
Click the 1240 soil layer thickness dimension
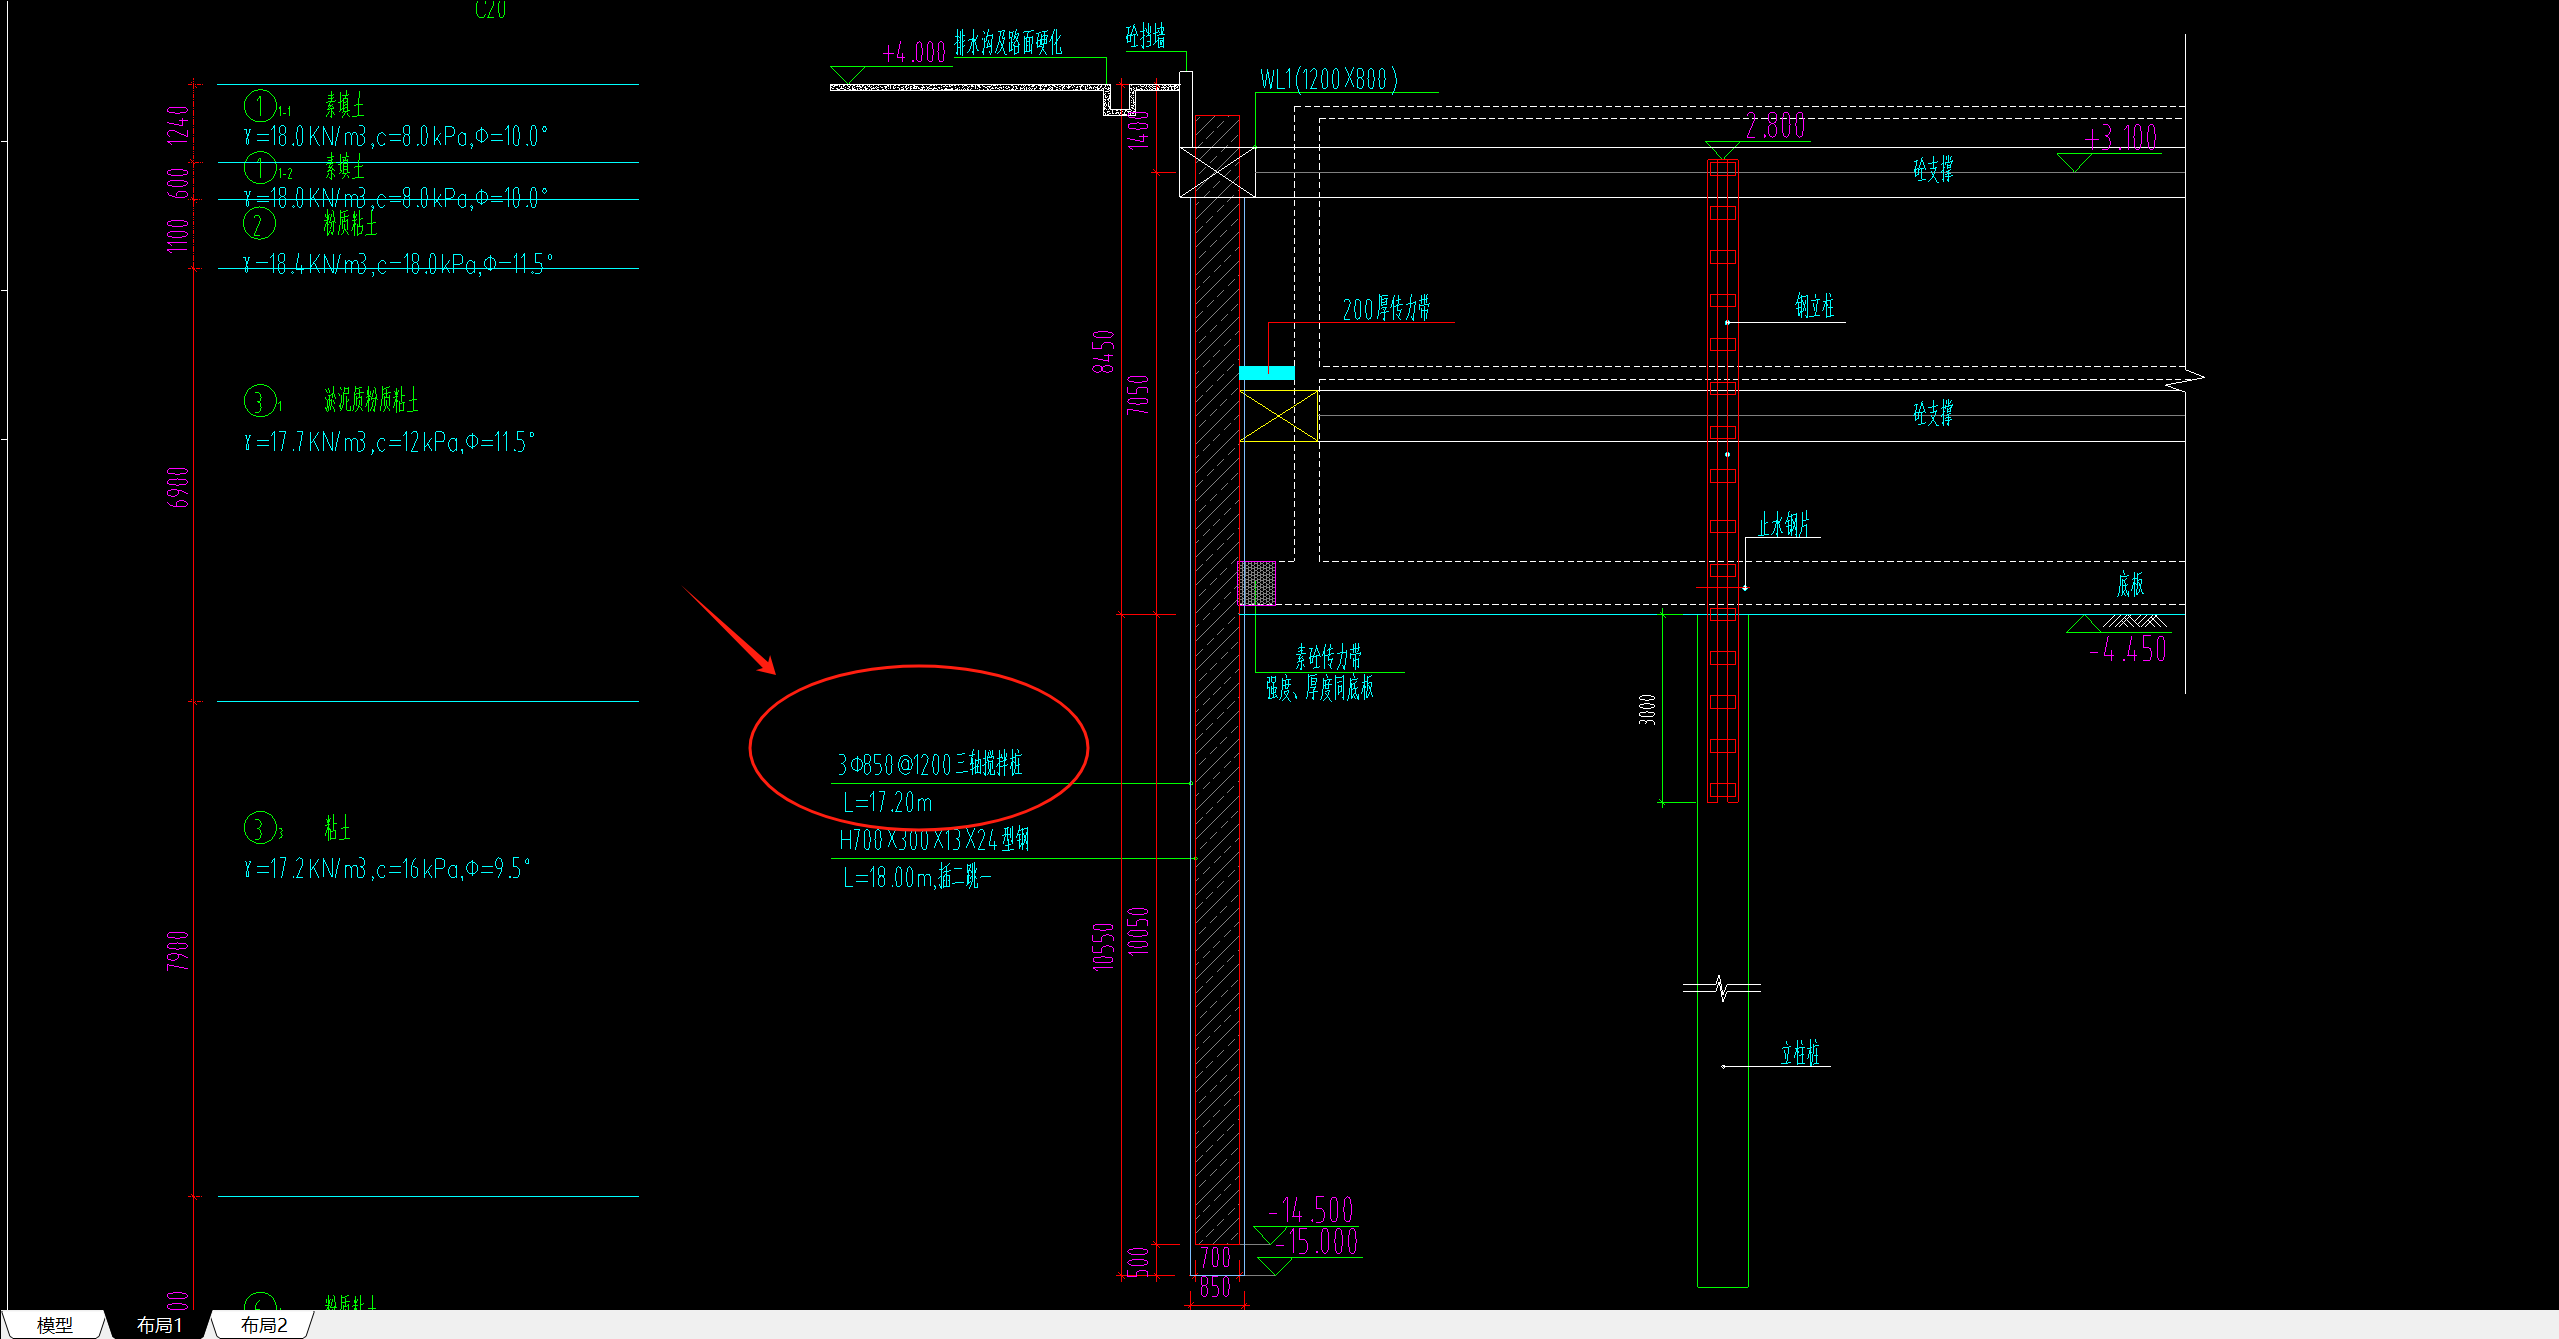(178, 125)
